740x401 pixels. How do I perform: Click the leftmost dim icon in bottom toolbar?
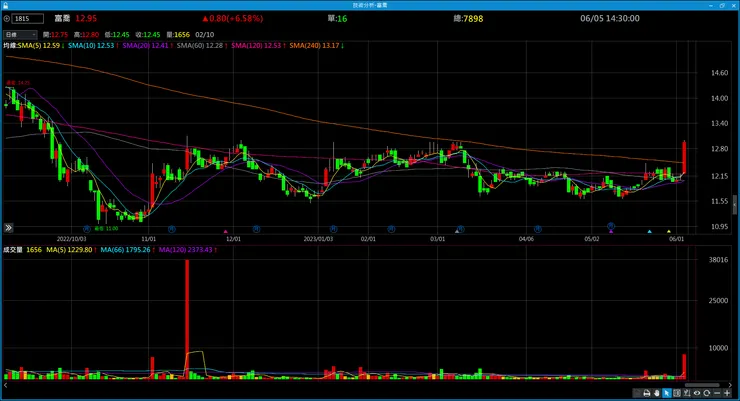click(x=637, y=393)
